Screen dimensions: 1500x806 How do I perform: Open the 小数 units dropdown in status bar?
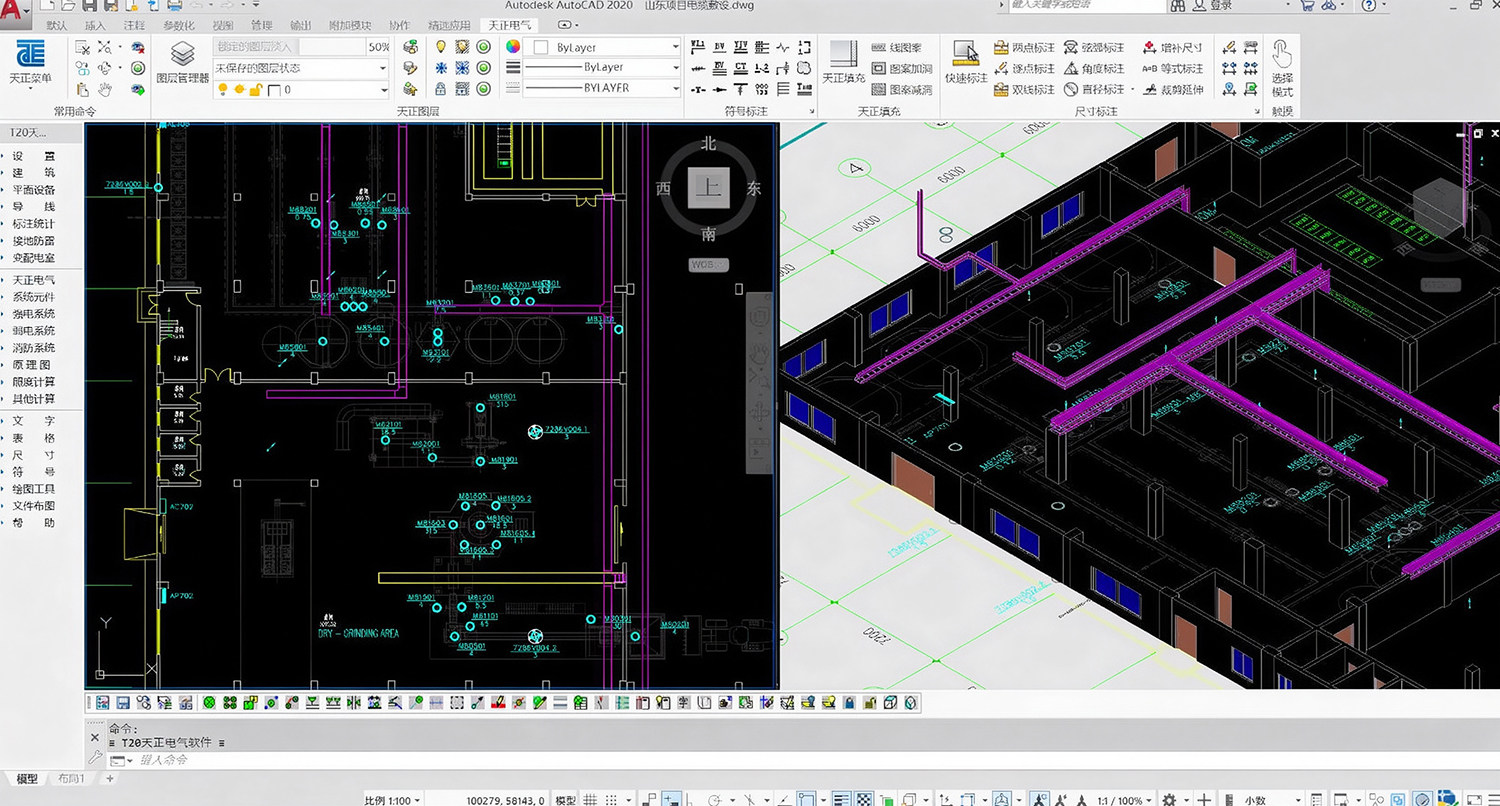1260,800
